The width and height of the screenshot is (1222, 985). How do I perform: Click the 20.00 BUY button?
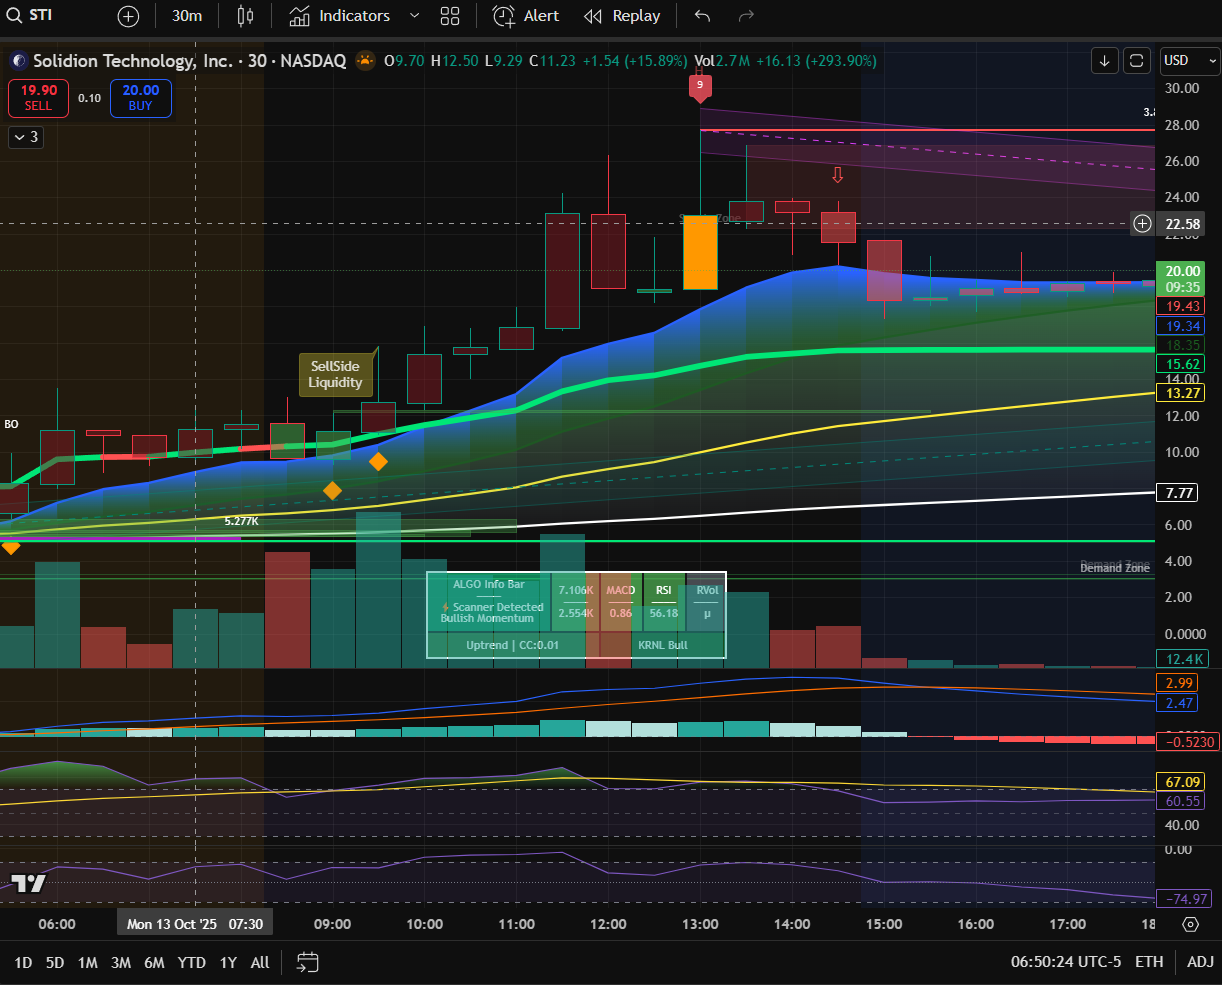pyautogui.click(x=140, y=97)
